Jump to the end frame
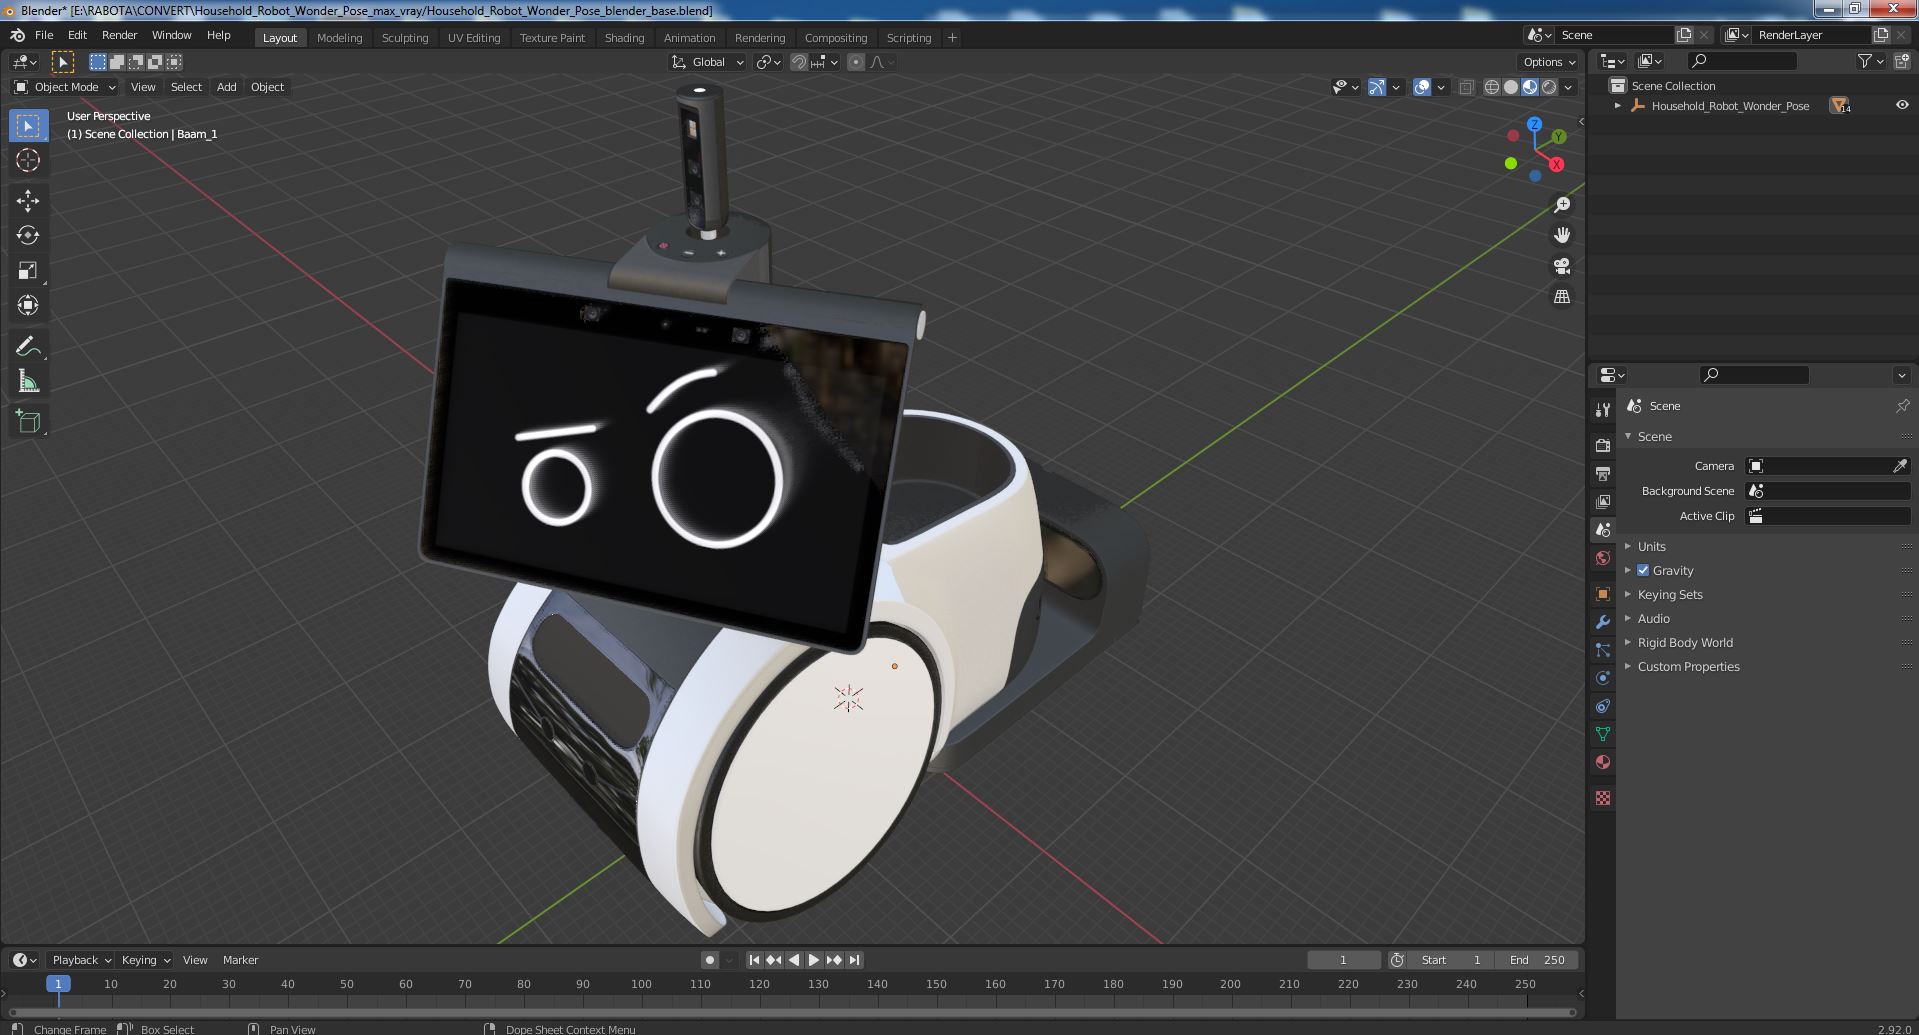Viewport: 1919px width, 1035px height. [x=854, y=960]
